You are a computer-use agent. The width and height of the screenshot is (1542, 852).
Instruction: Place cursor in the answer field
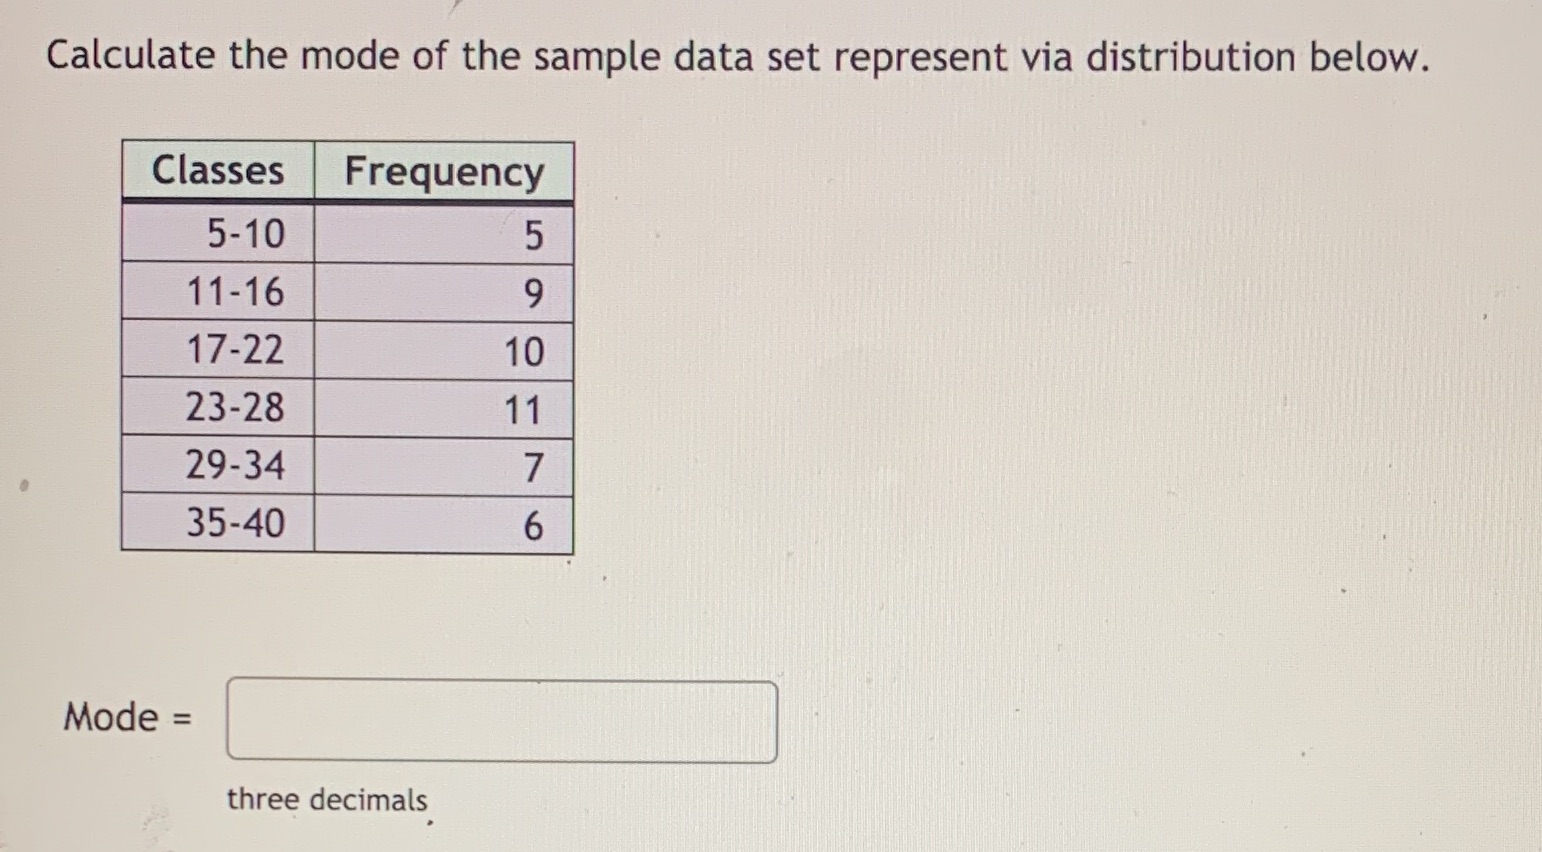[500, 722]
